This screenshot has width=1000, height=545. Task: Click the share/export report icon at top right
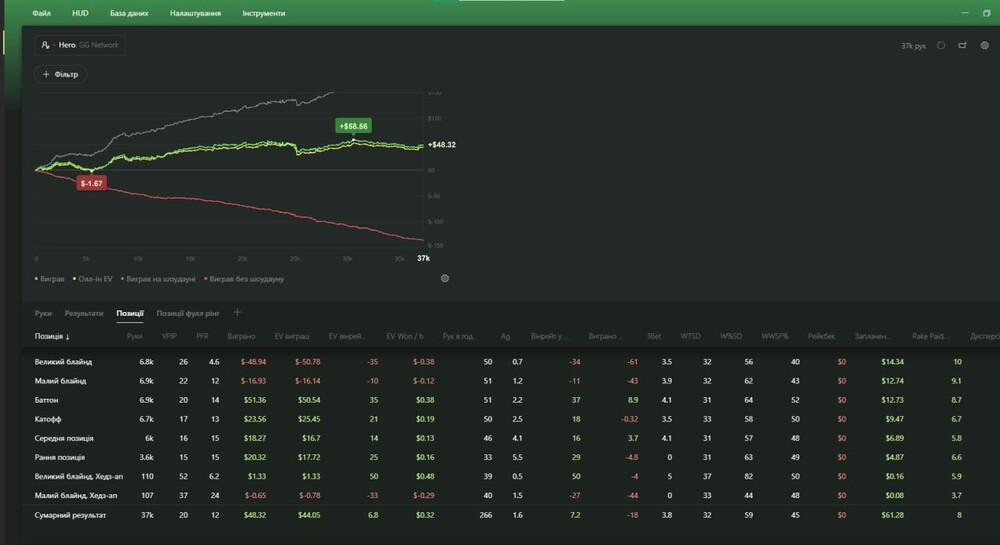coord(962,45)
